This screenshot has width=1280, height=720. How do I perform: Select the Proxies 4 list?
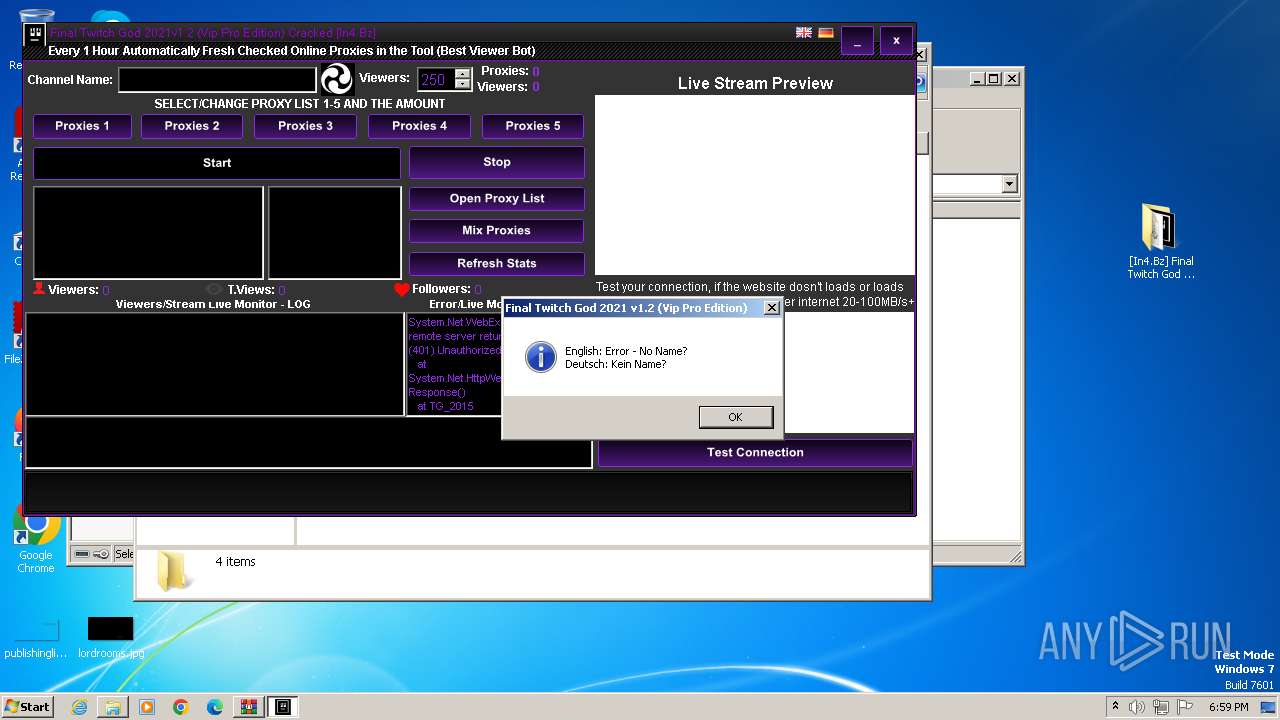point(420,126)
